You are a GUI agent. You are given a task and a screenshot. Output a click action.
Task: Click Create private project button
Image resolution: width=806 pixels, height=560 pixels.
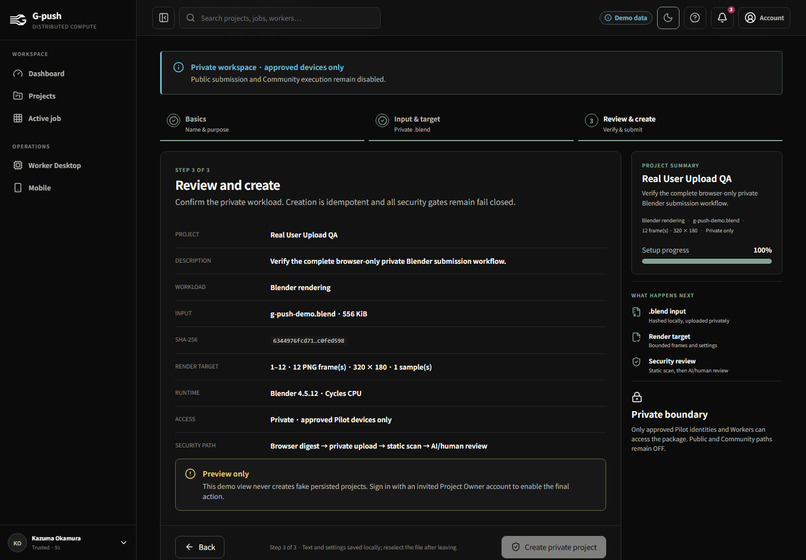click(x=554, y=547)
